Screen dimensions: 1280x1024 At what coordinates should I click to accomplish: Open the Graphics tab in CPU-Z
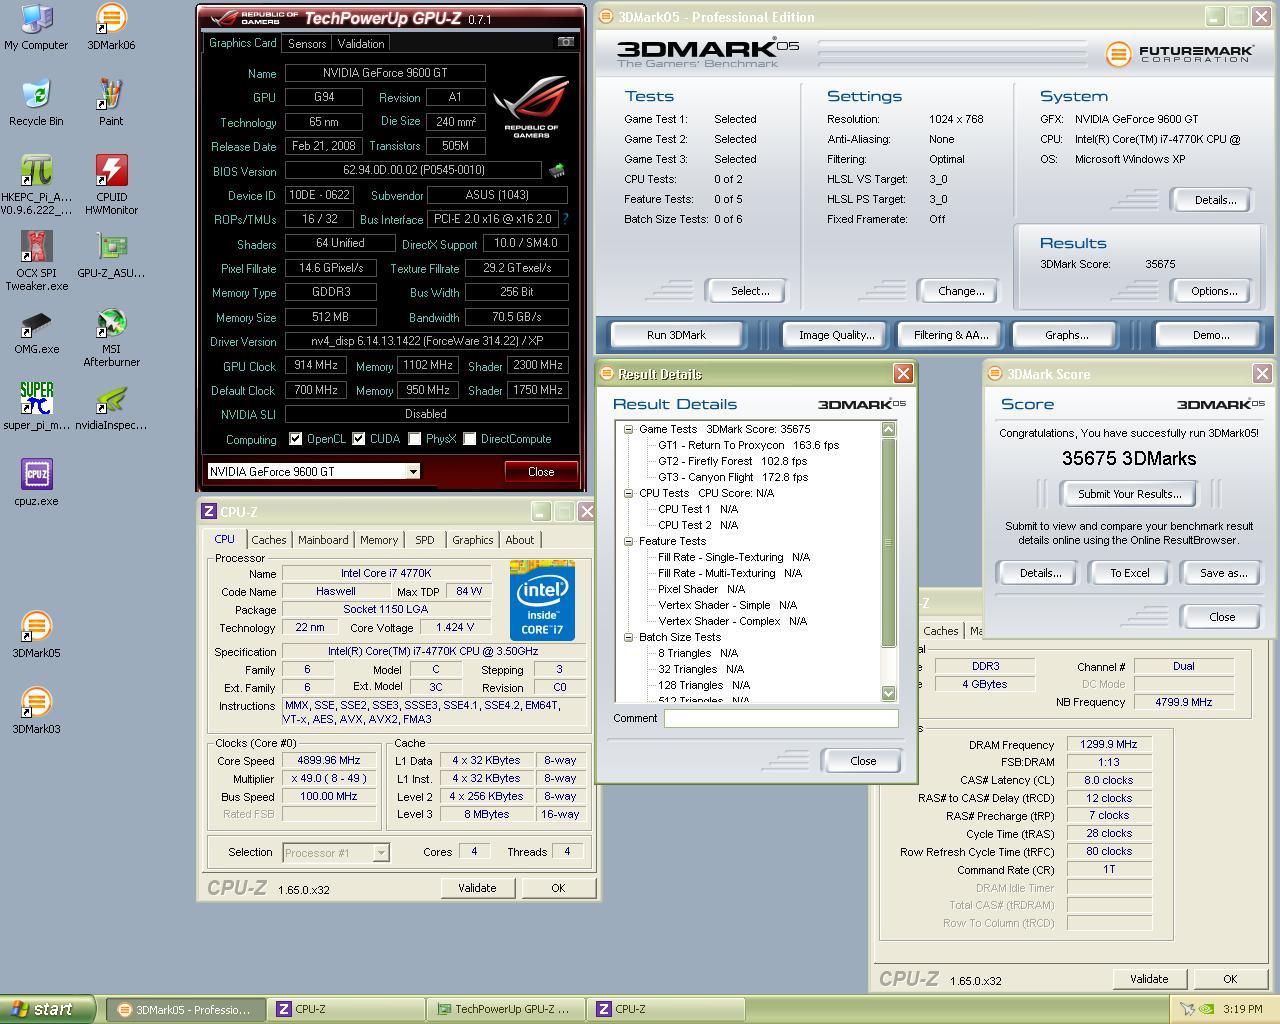[472, 540]
